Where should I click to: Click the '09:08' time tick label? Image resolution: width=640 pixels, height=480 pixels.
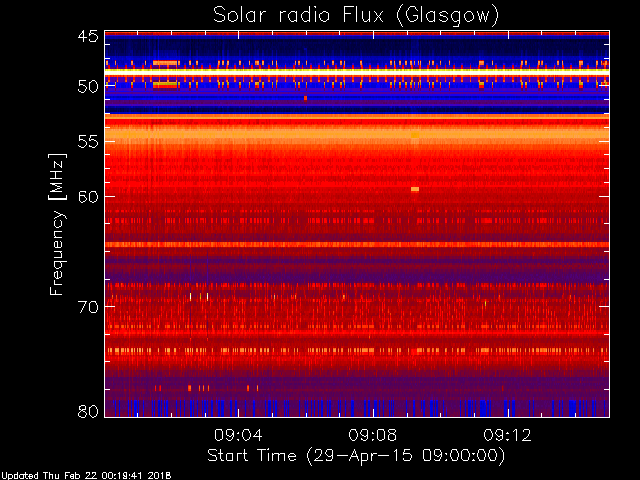(373, 435)
